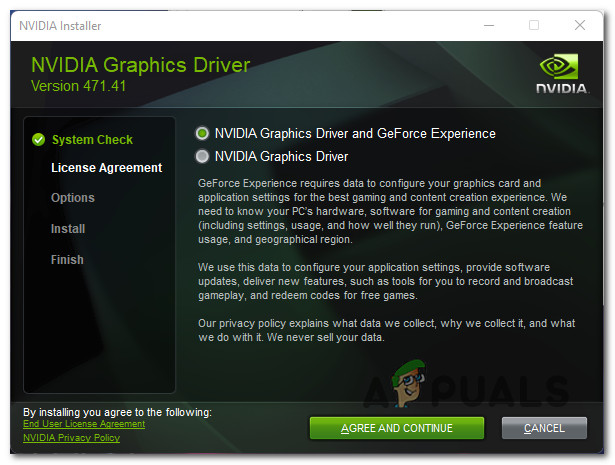Click the Agree and Continue button

[397, 428]
